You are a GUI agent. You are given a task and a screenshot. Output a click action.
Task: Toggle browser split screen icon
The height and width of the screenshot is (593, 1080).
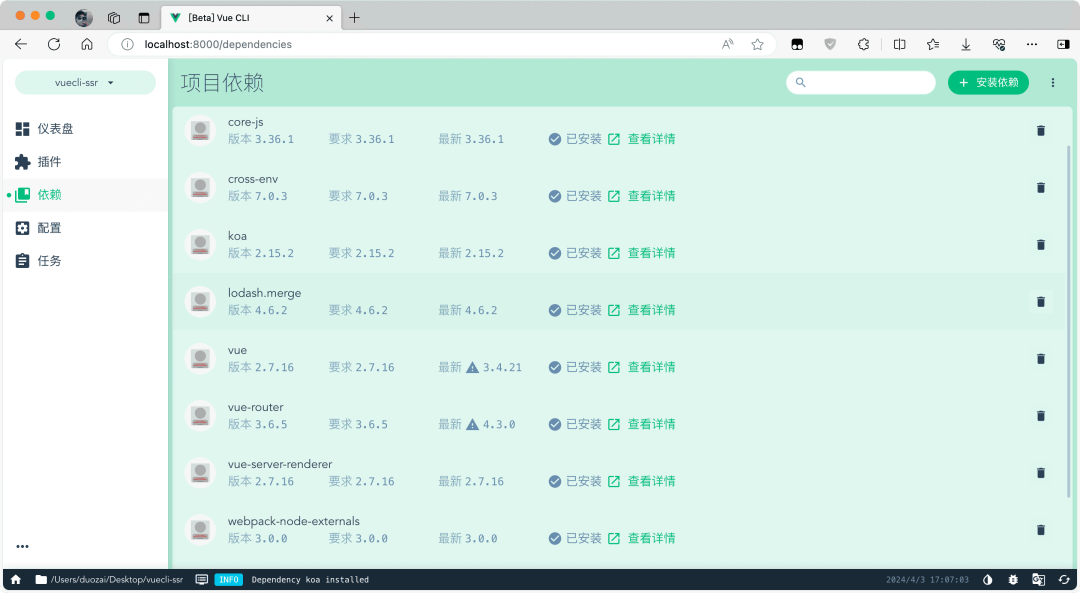(900, 44)
